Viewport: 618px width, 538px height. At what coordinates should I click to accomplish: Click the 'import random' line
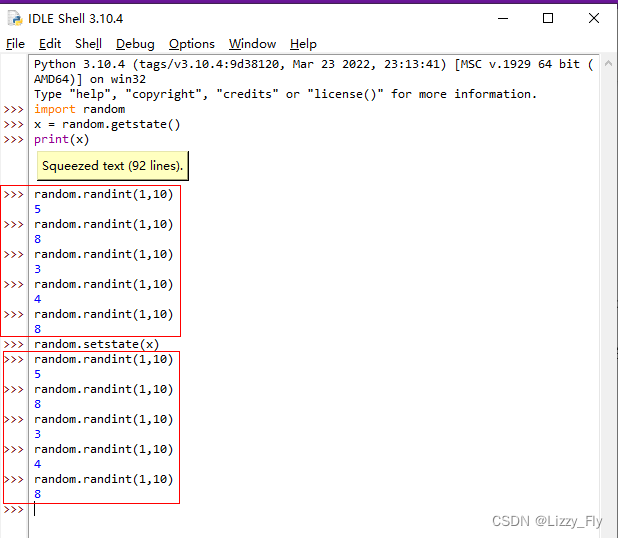click(x=80, y=109)
